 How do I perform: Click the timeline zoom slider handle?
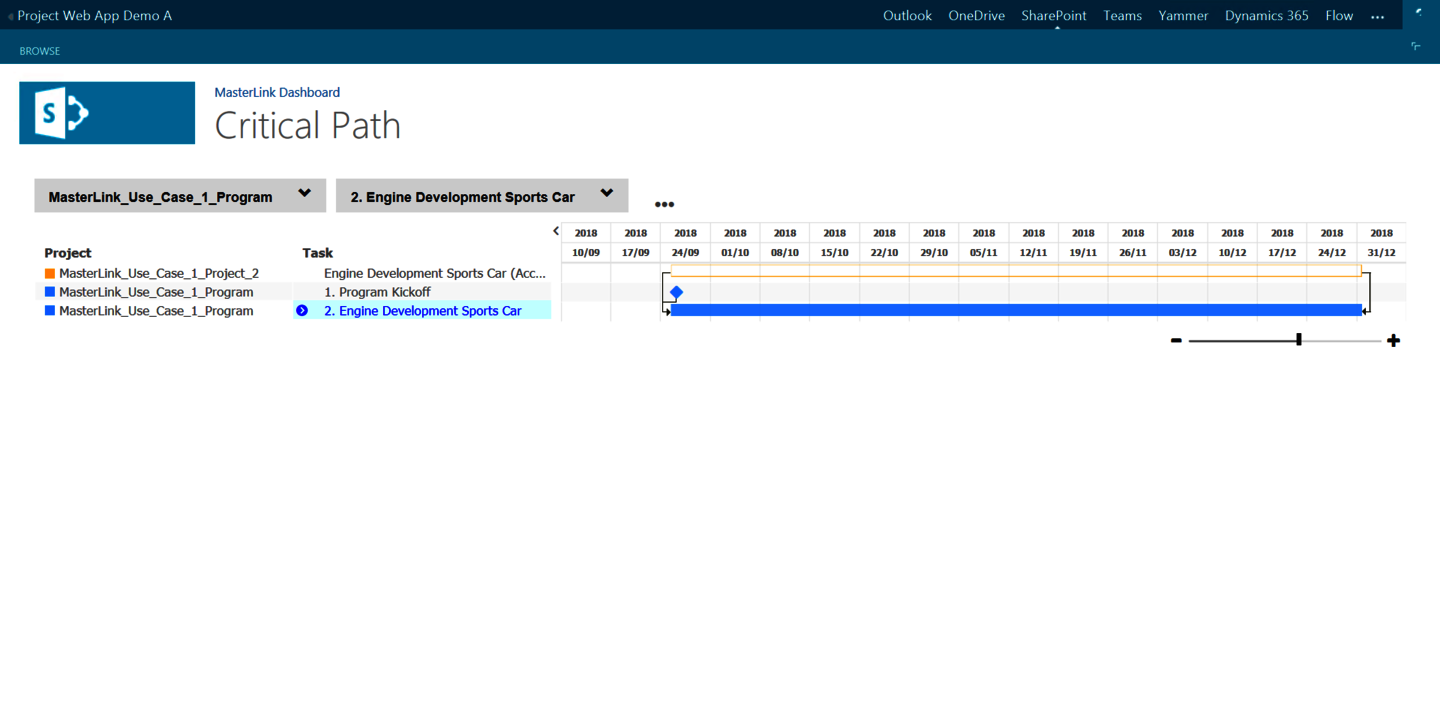click(x=1299, y=340)
